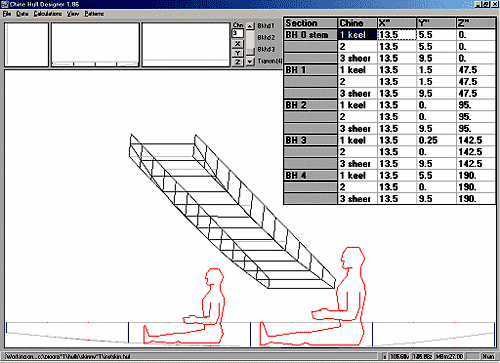
Task: Click the bulkhead scrollbar thumb
Action: point(250,52)
